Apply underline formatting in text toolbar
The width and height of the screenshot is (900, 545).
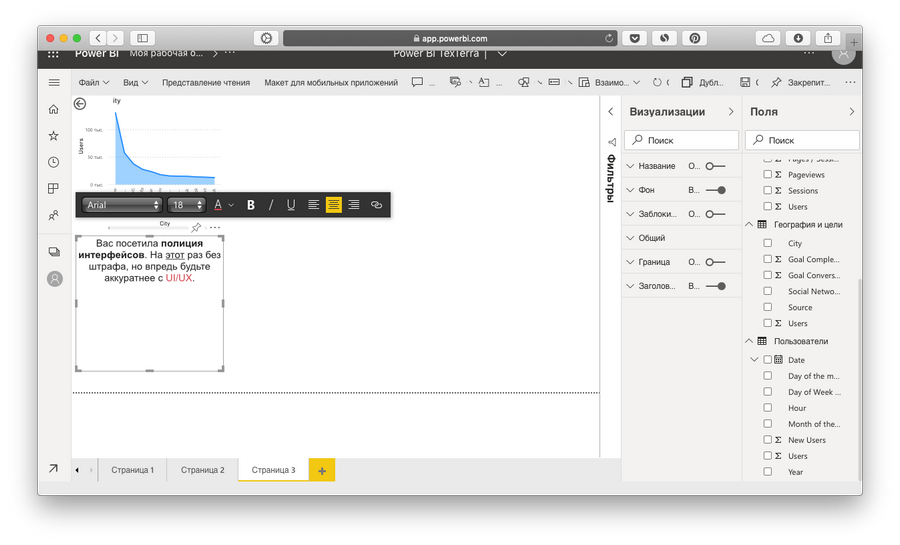pyautogui.click(x=291, y=205)
